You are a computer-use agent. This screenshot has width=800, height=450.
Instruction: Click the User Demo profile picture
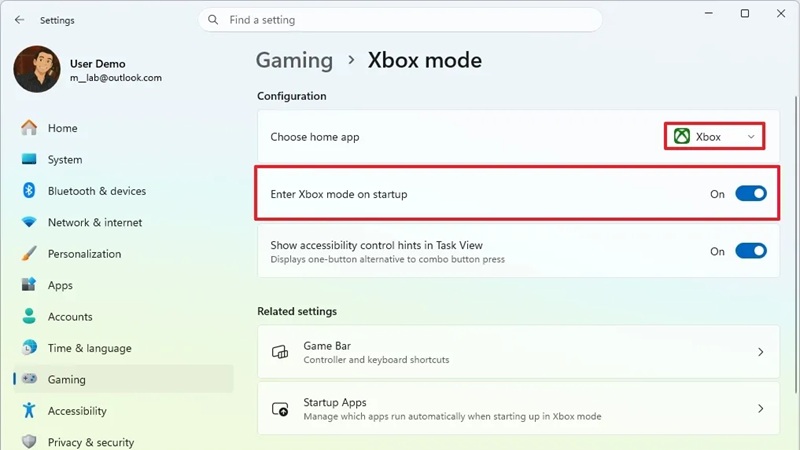[x=37, y=69]
